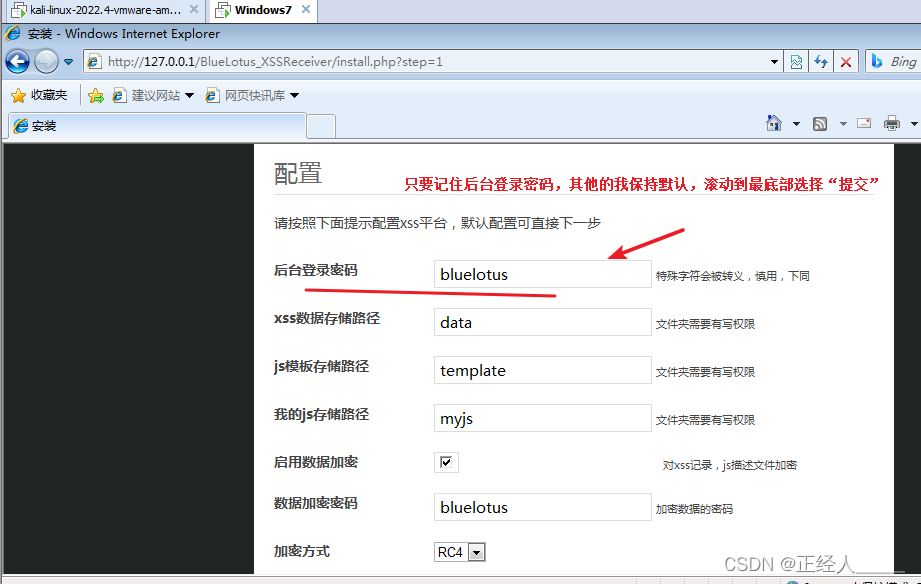Open recent pages history dropdown arrow
Viewport: 921px width, 584px height.
[69, 62]
